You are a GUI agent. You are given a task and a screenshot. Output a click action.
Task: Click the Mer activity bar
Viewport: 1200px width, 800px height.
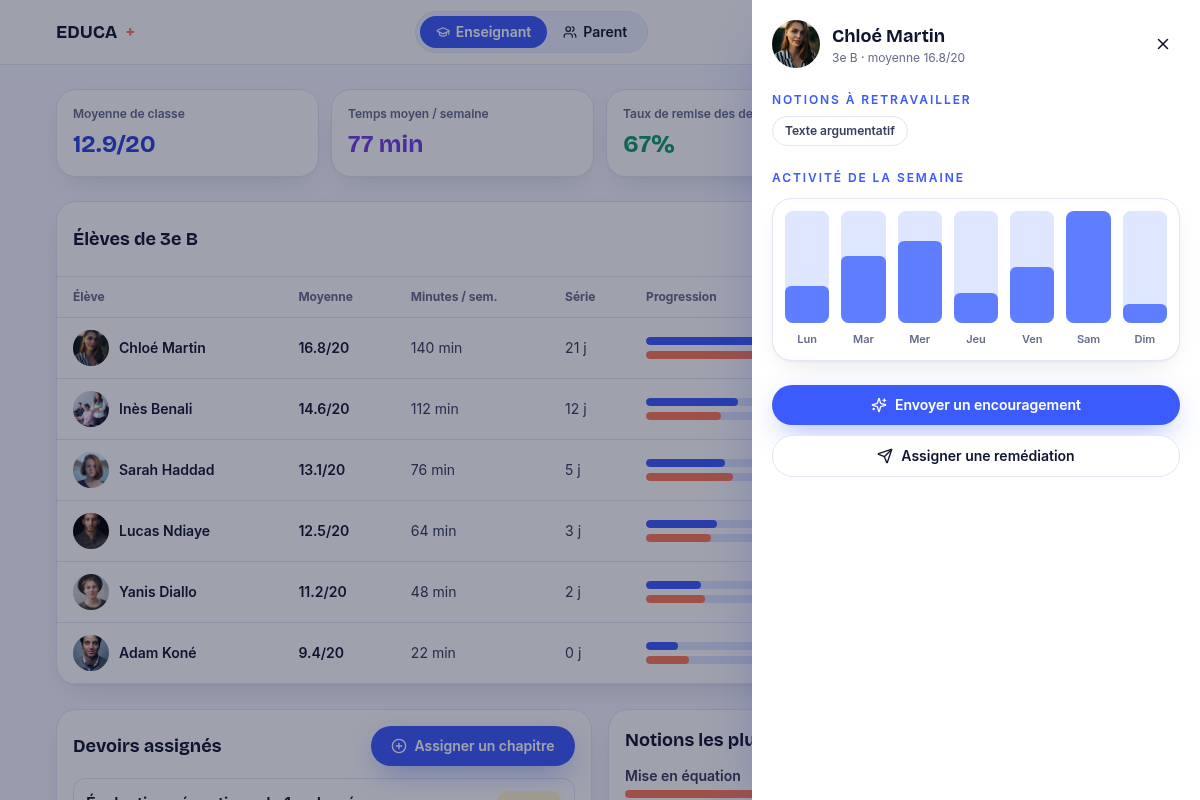point(920,267)
